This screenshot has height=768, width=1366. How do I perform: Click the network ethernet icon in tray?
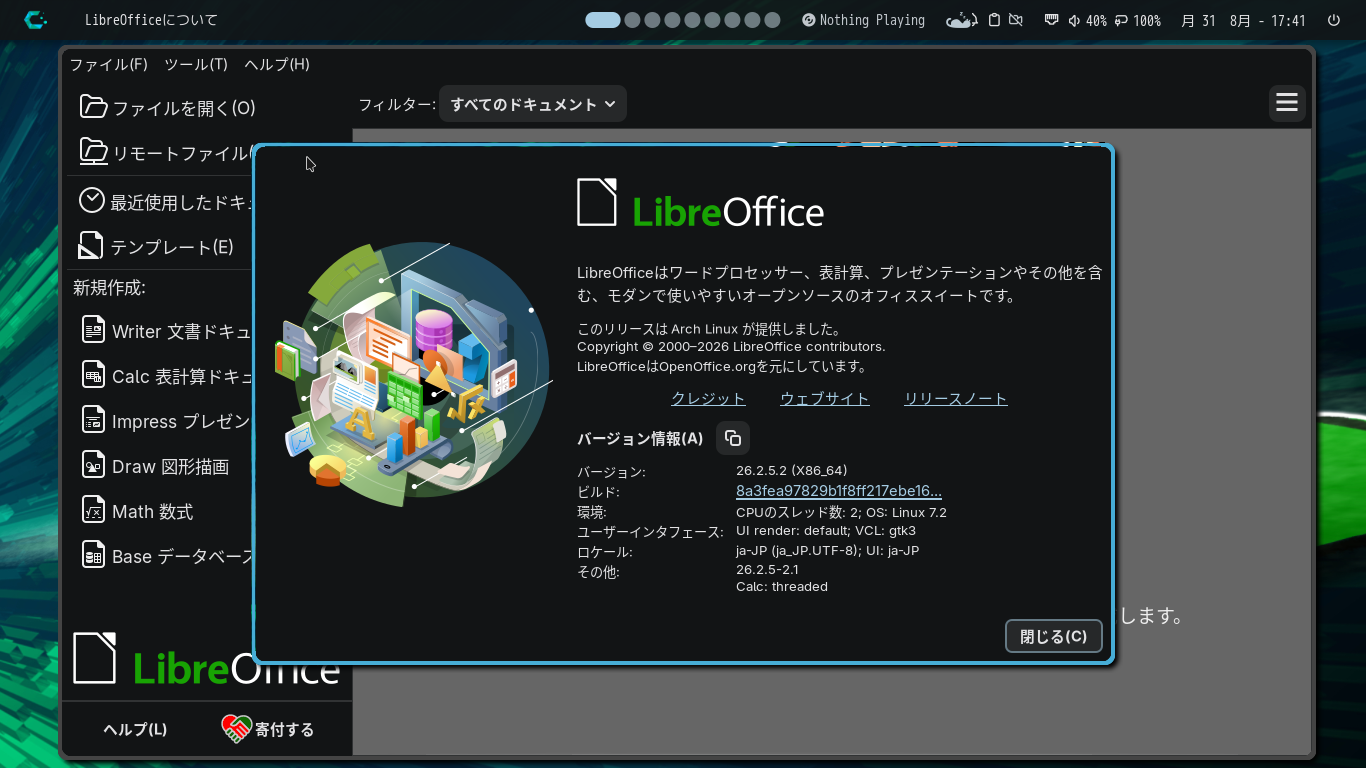tap(1051, 20)
